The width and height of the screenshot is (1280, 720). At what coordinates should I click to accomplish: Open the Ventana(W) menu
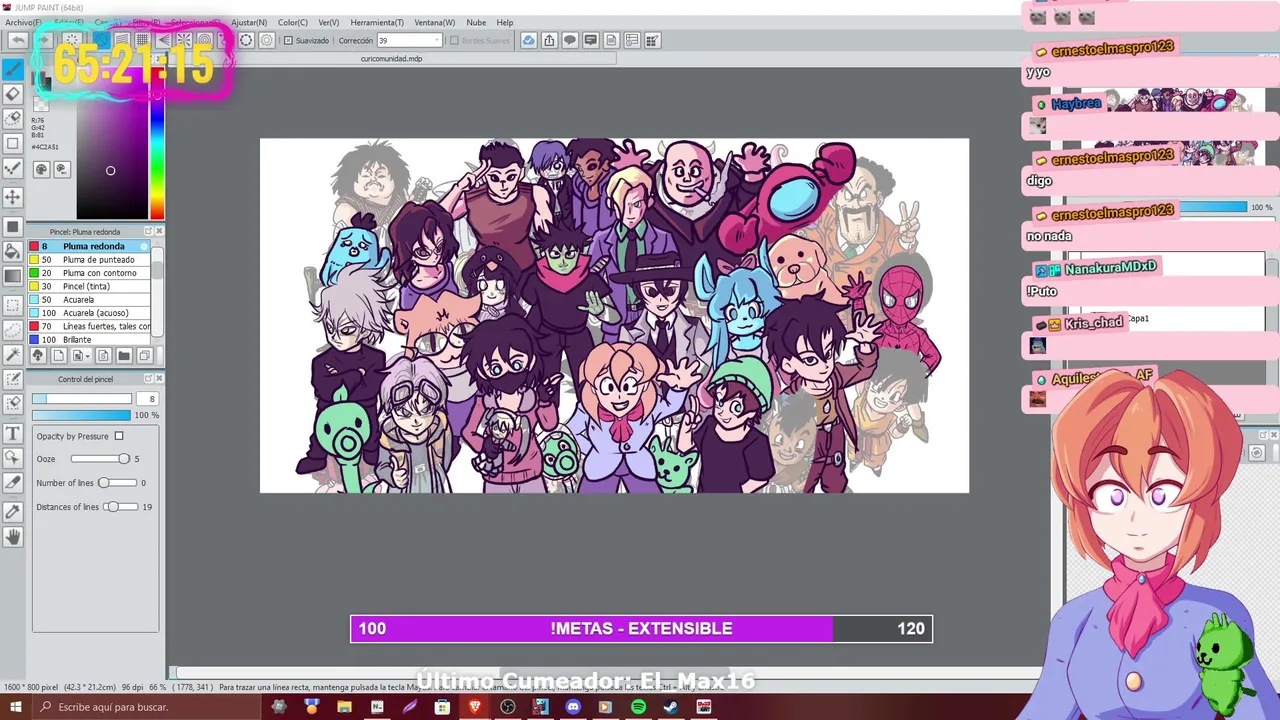[x=434, y=22]
